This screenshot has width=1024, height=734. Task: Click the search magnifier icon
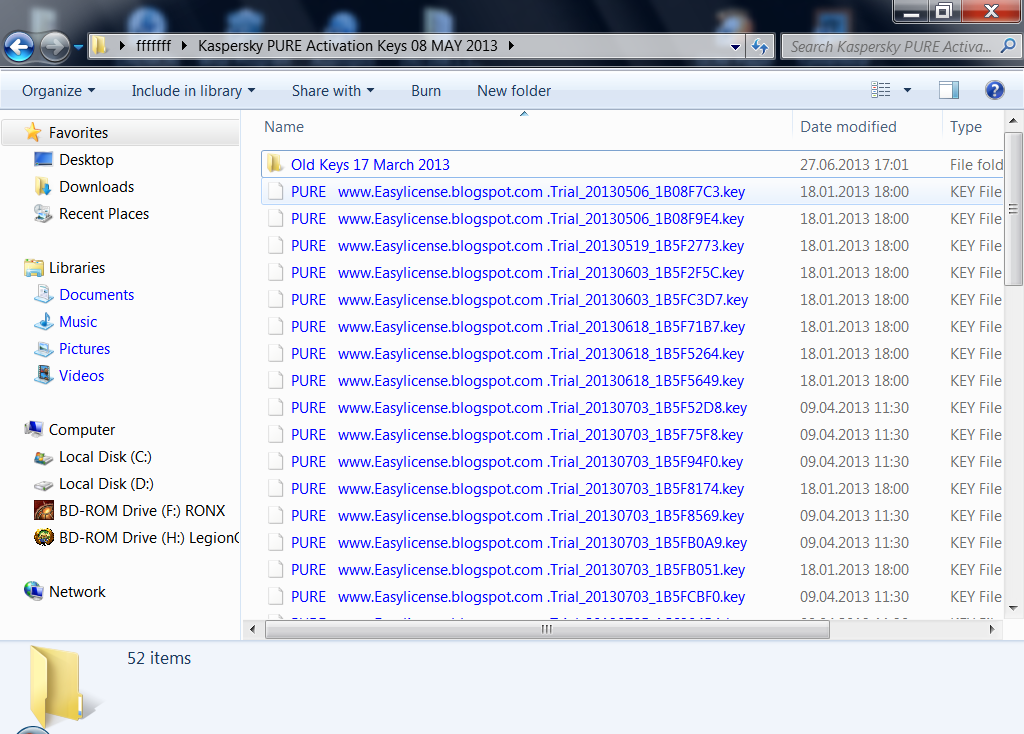point(1008,46)
